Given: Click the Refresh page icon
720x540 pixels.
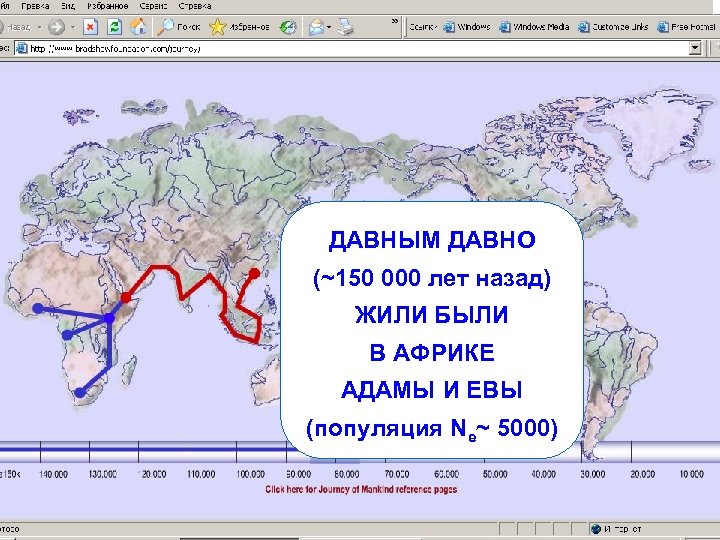Looking at the screenshot, I should pyautogui.click(x=114, y=27).
